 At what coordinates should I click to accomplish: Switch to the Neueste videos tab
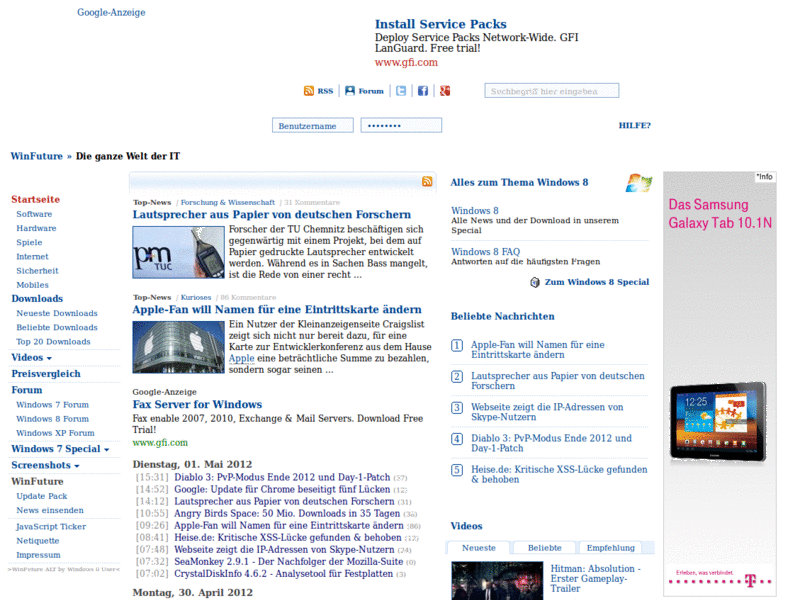point(479,547)
